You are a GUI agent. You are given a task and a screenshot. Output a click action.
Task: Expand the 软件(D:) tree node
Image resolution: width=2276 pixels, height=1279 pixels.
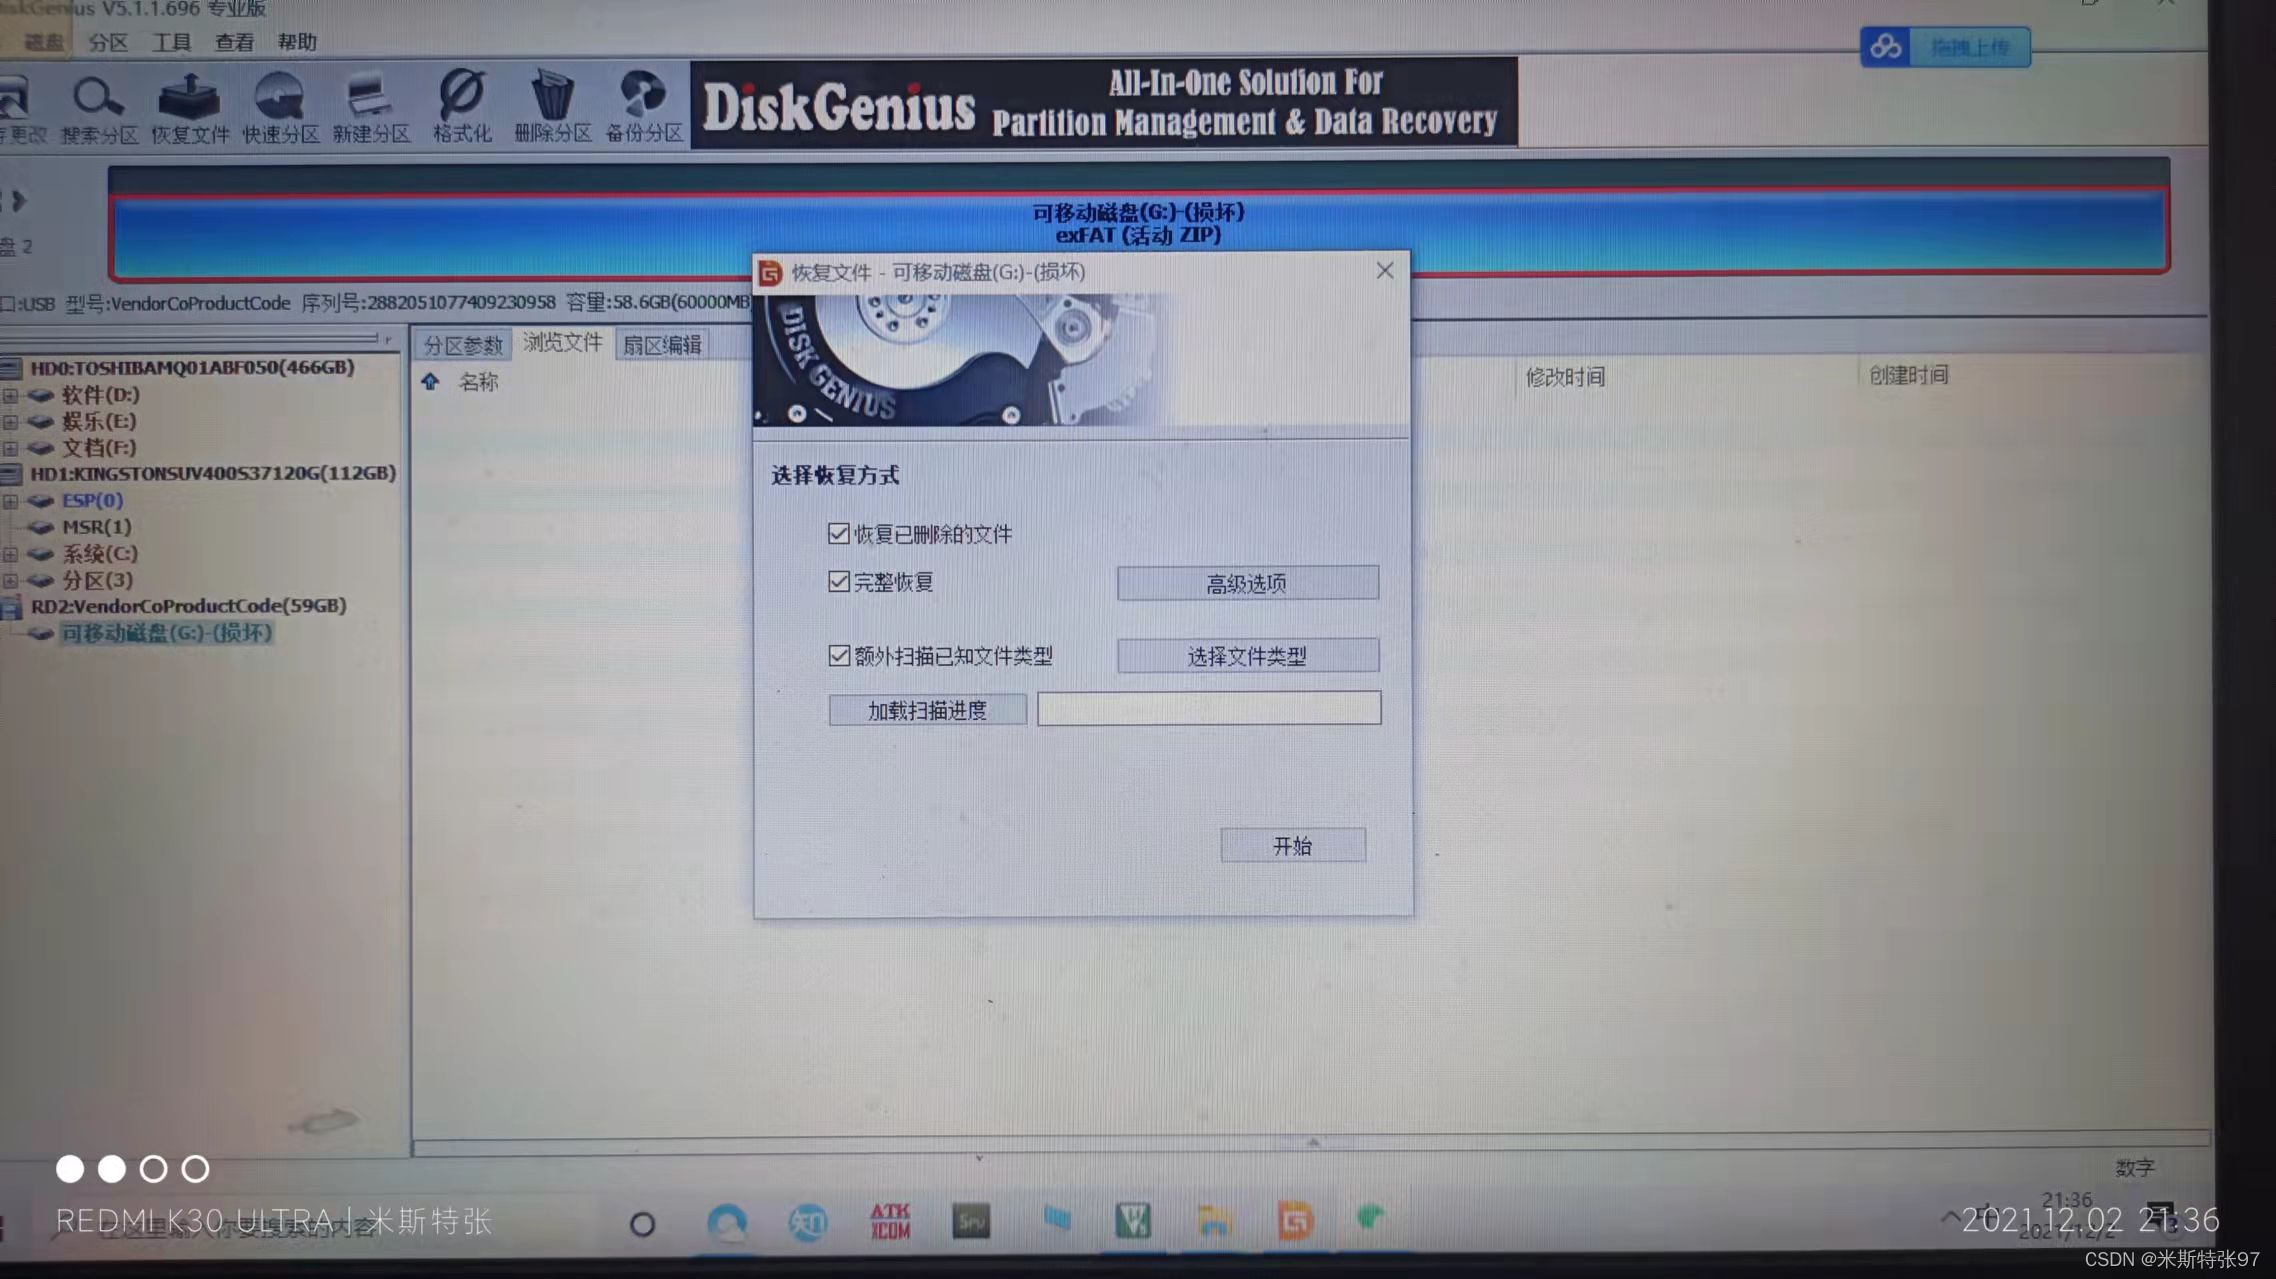point(10,396)
